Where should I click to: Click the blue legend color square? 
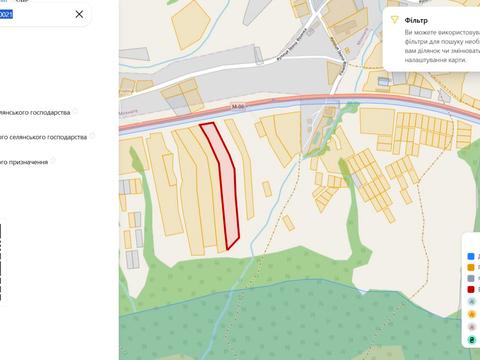(471, 256)
